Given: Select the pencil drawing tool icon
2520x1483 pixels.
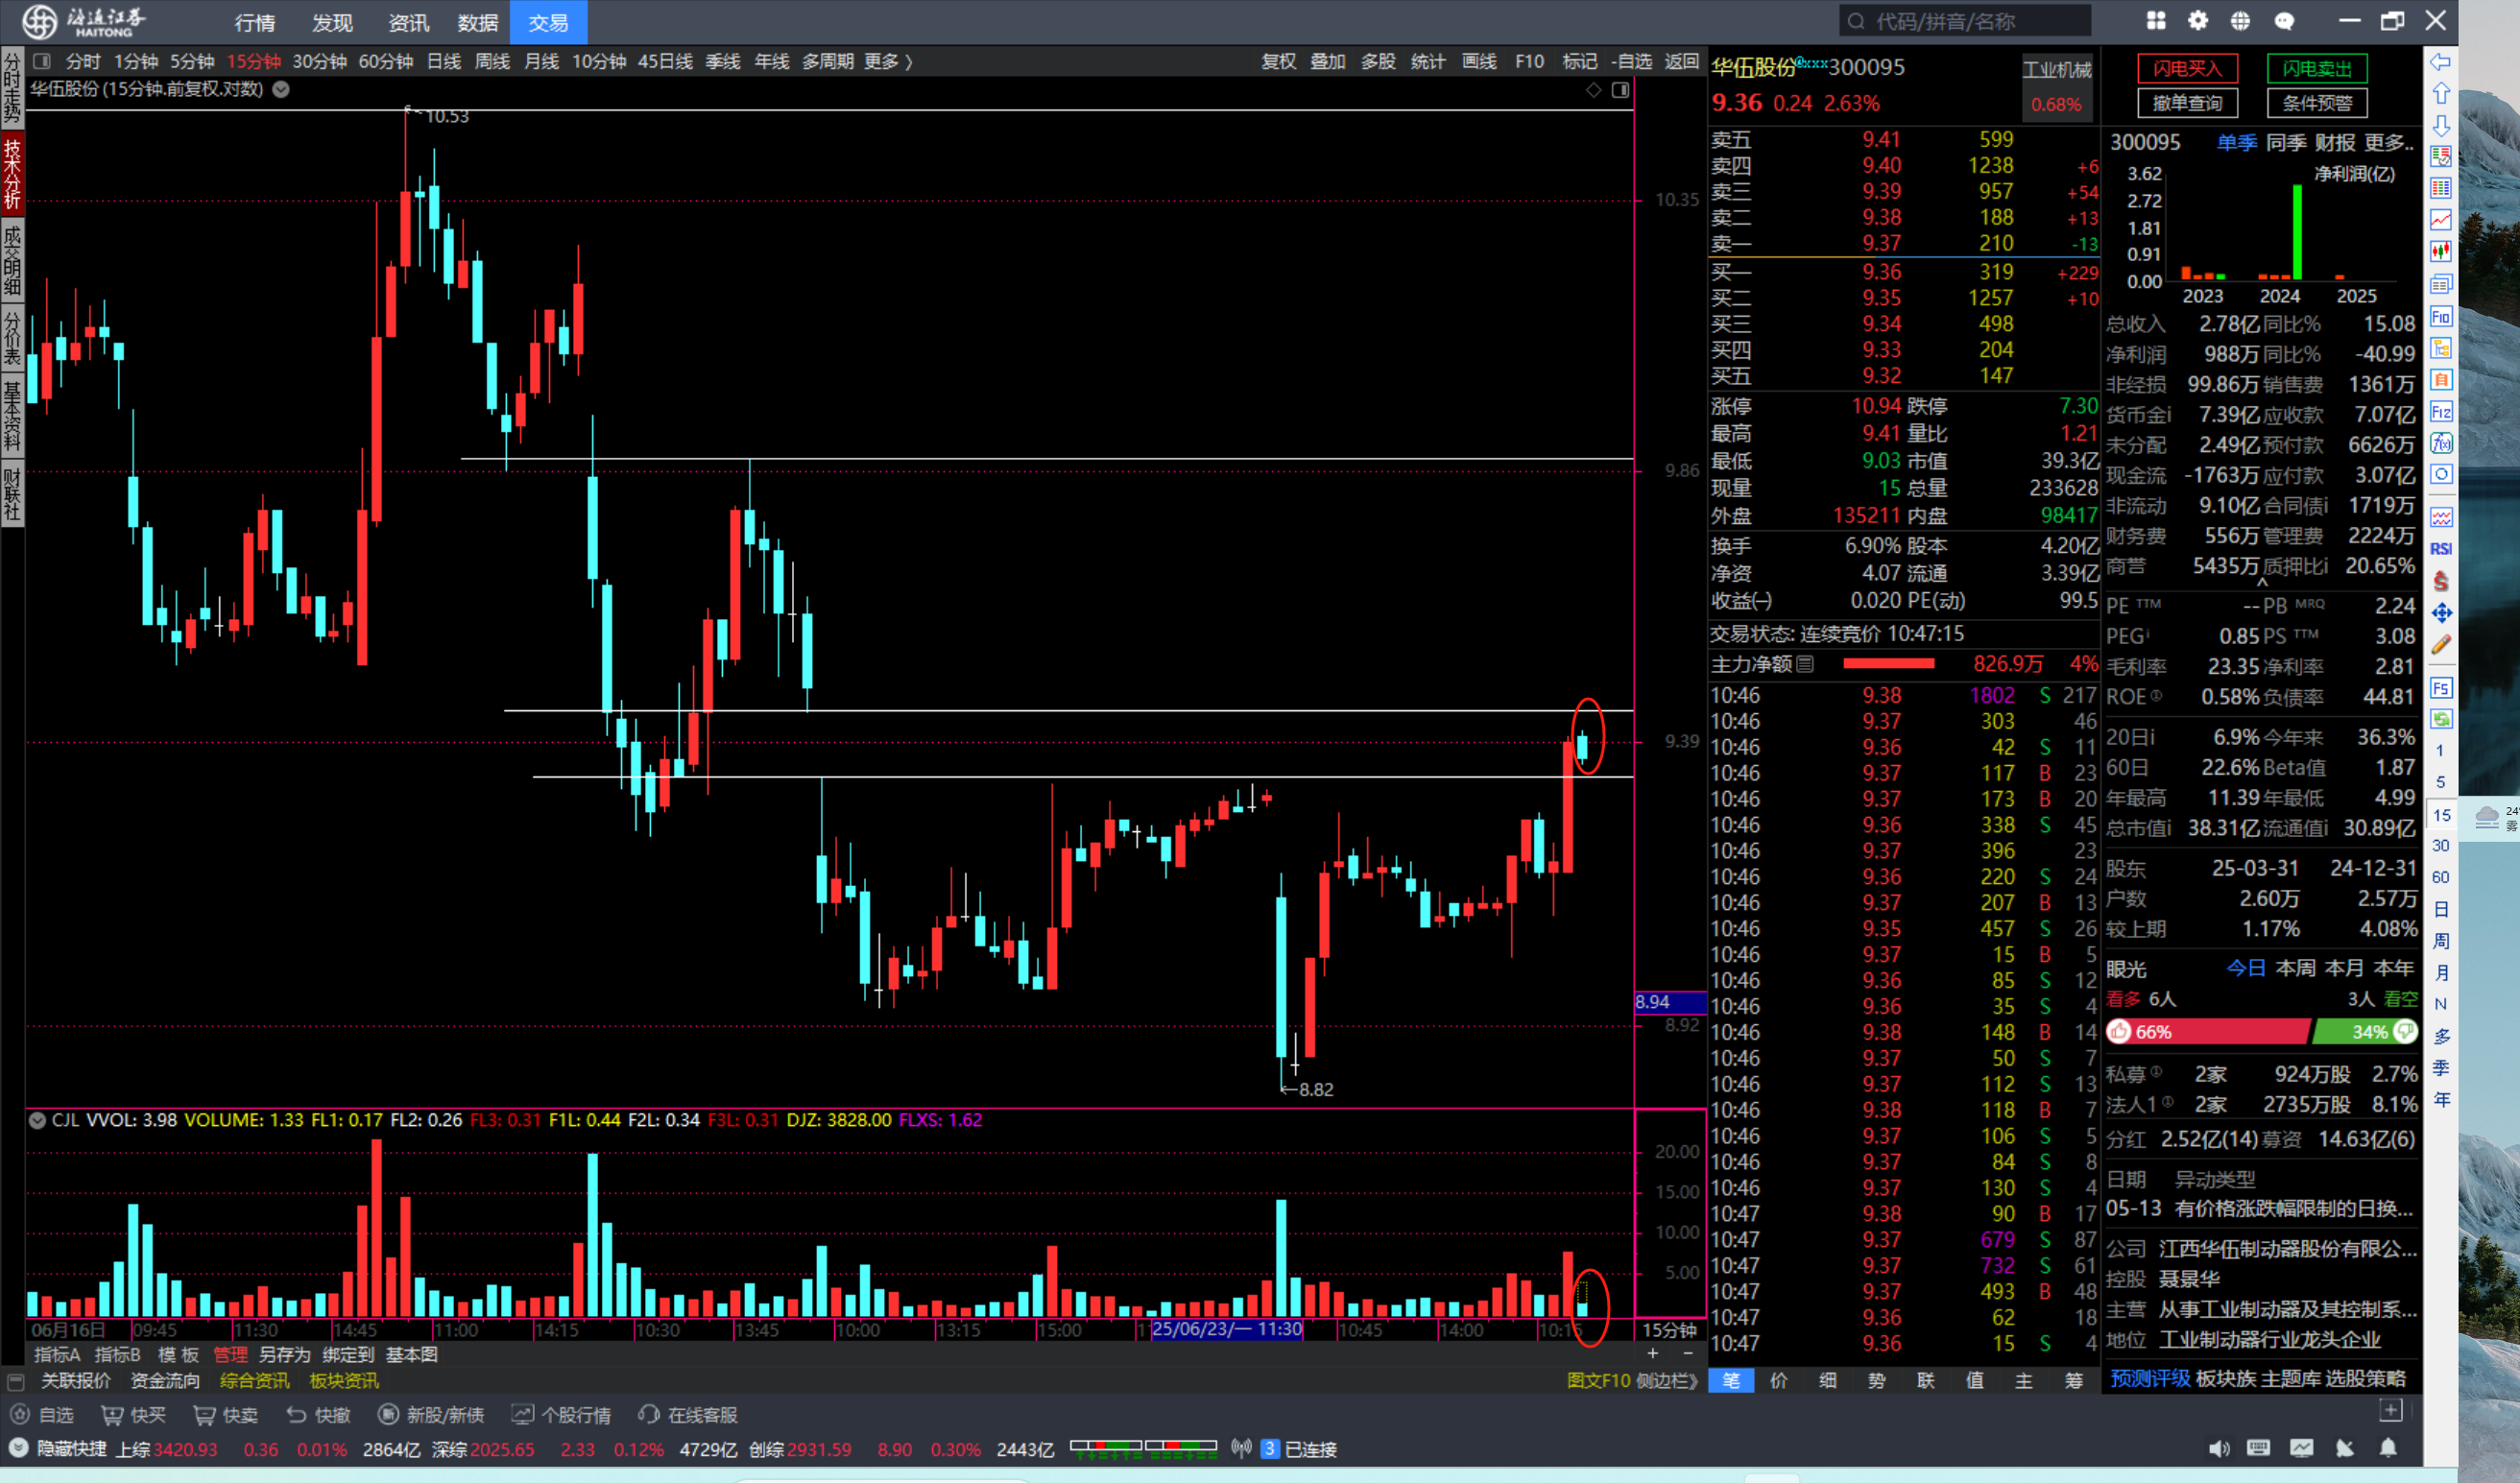Looking at the screenshot, I should [x=2440, y=645].
